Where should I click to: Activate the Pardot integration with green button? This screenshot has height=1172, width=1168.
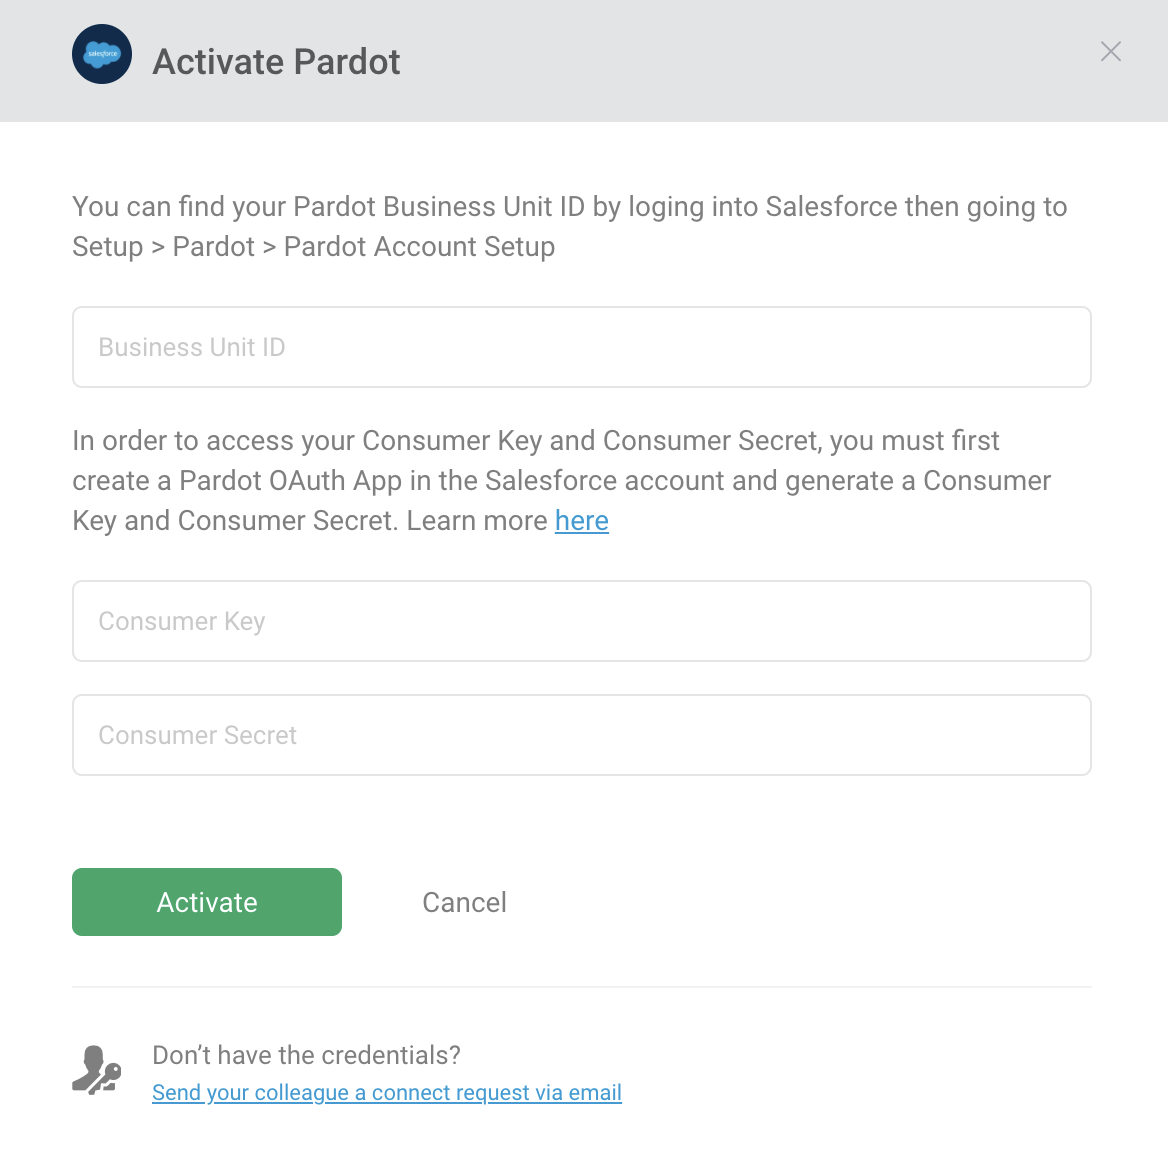coord(207,901)
